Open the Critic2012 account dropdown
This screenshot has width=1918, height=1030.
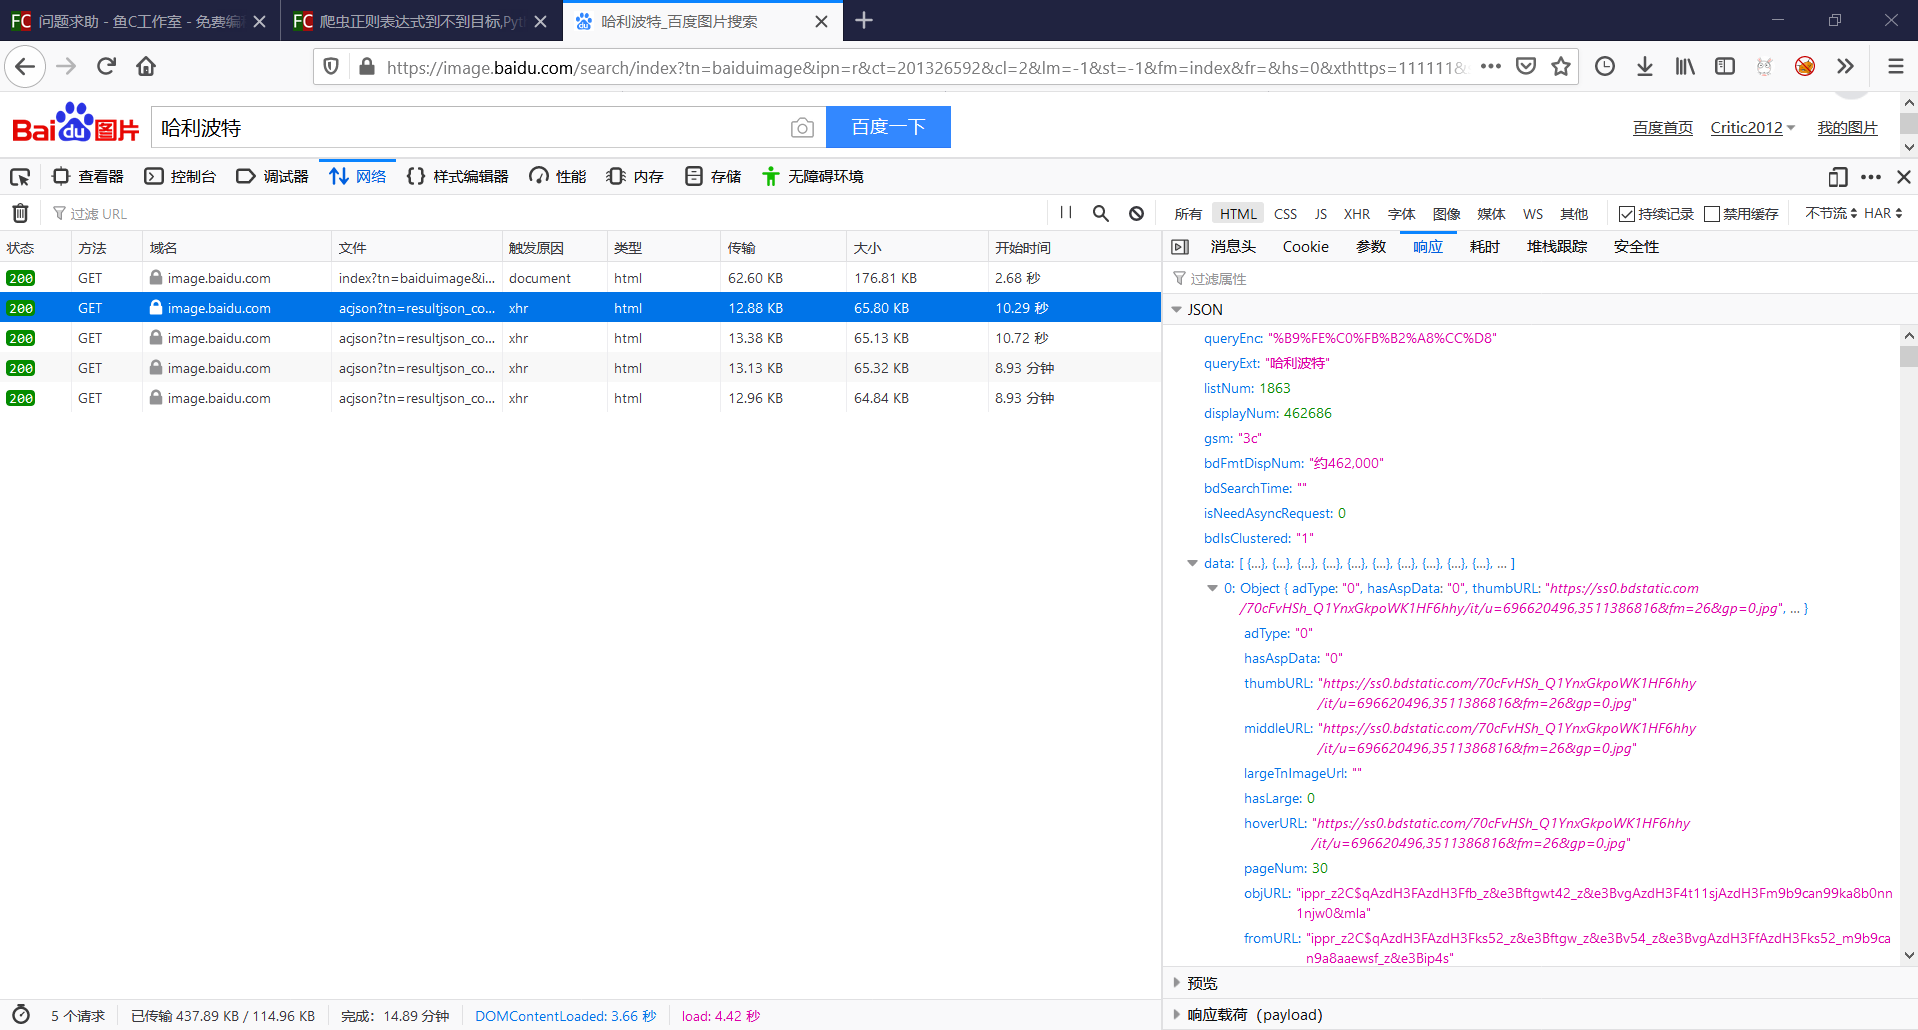pos(1752,128)
